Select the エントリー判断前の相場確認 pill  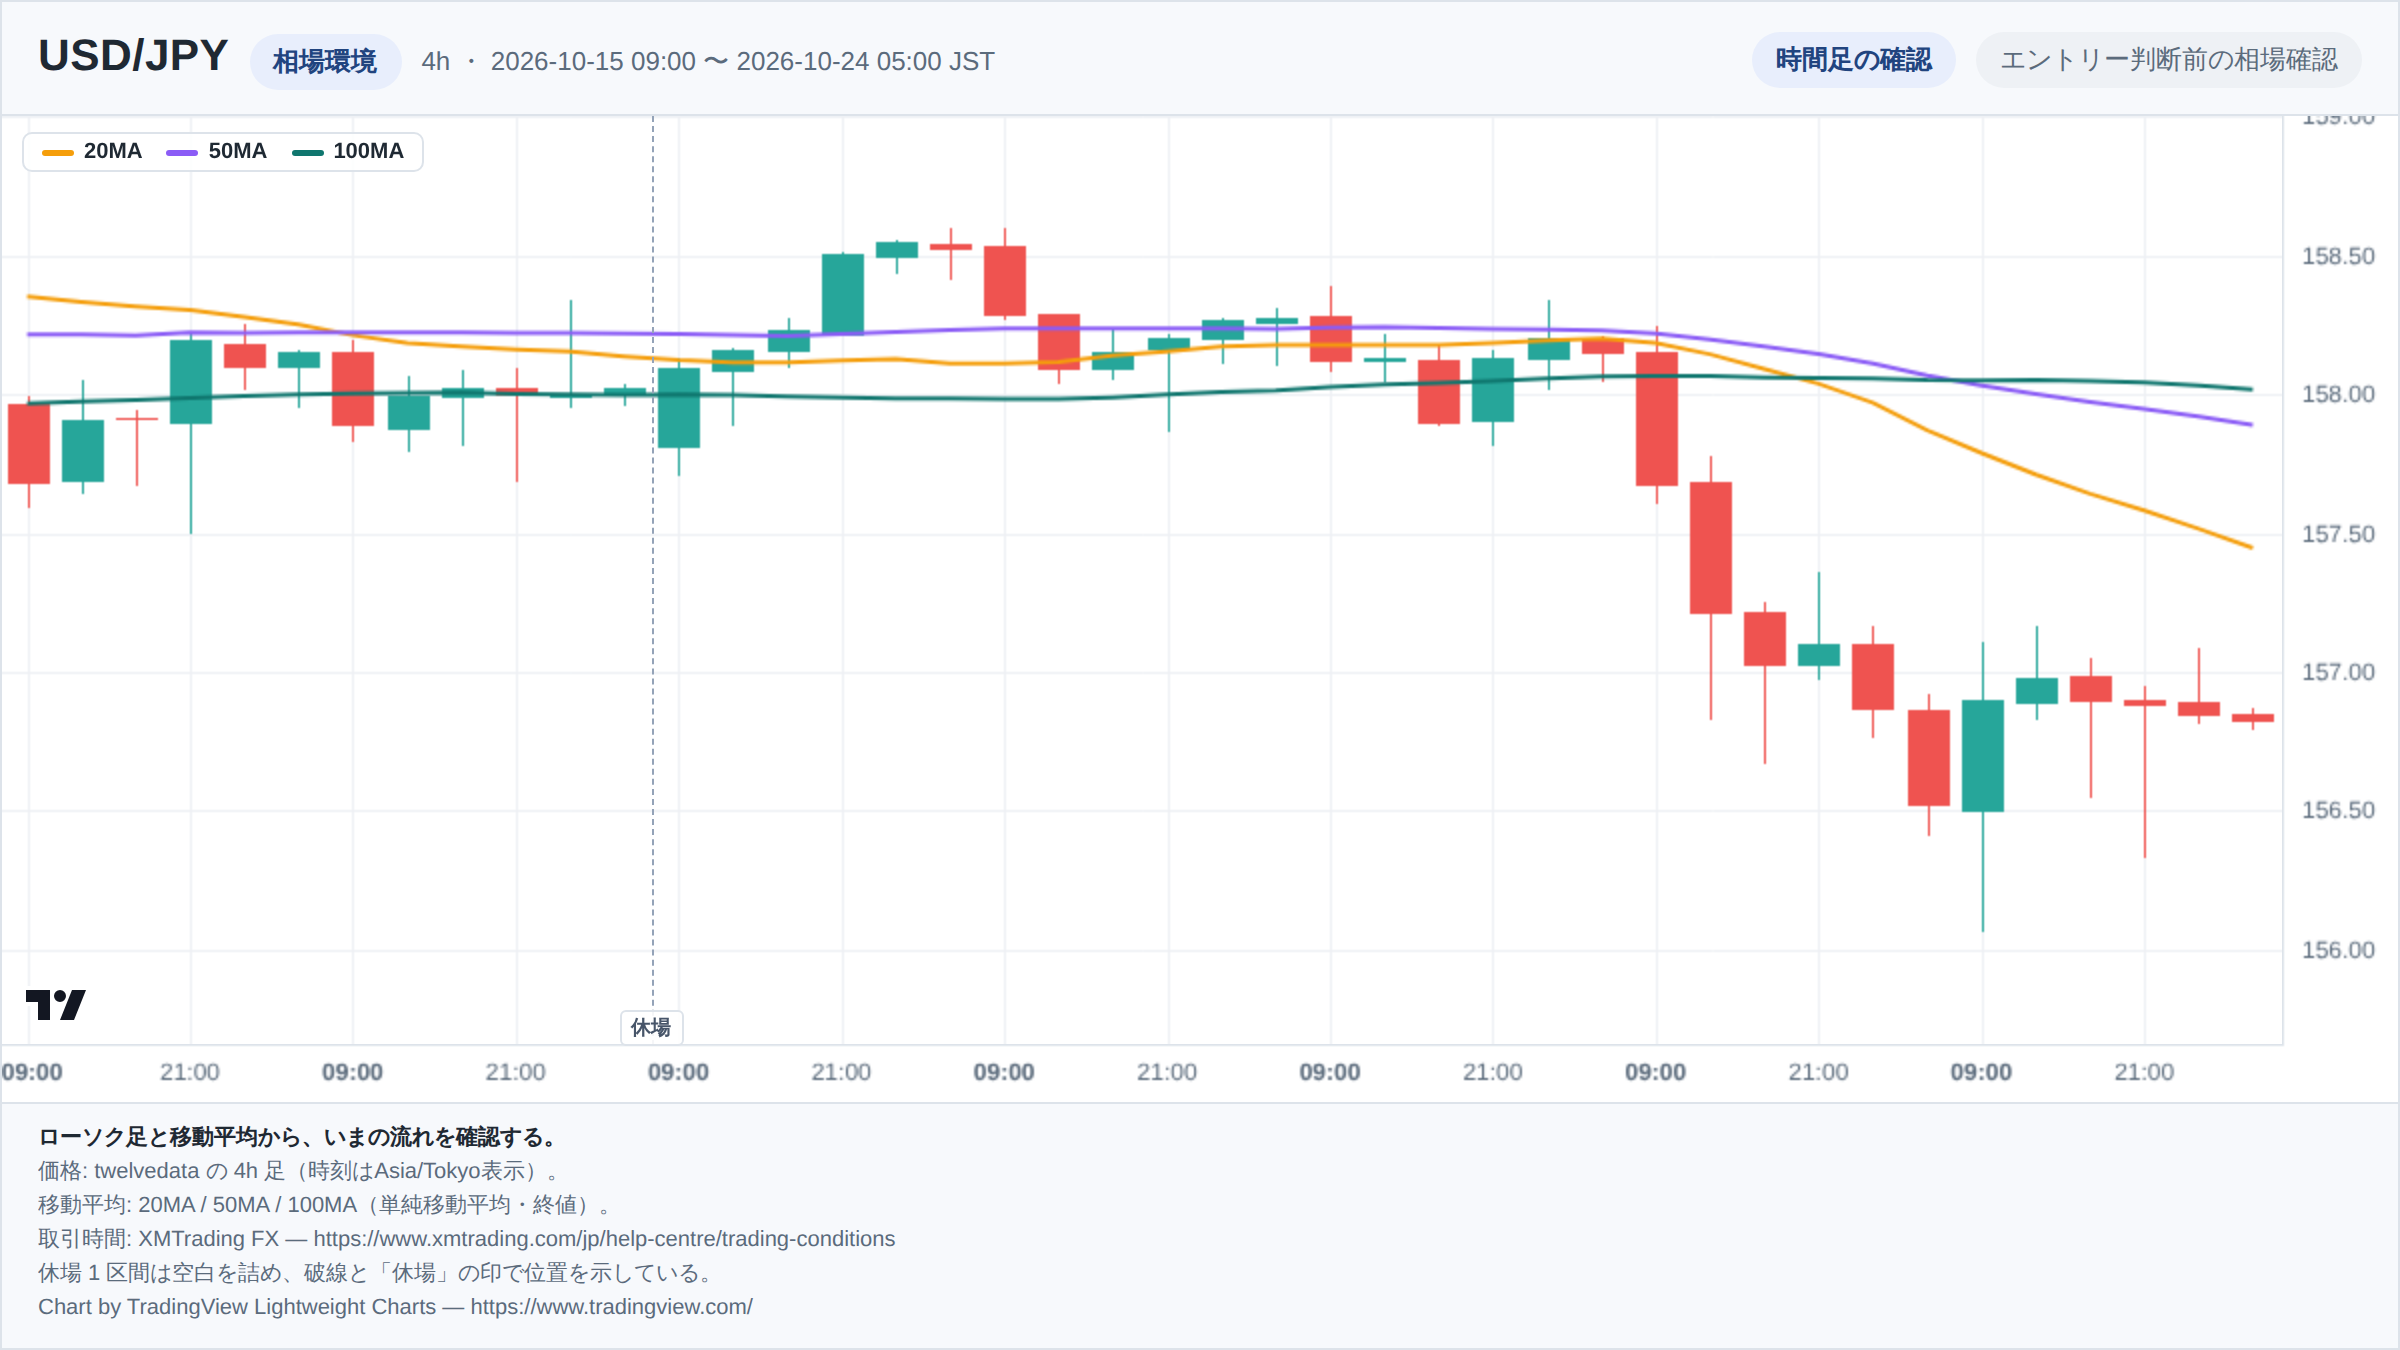click(x=2168, y=60)
